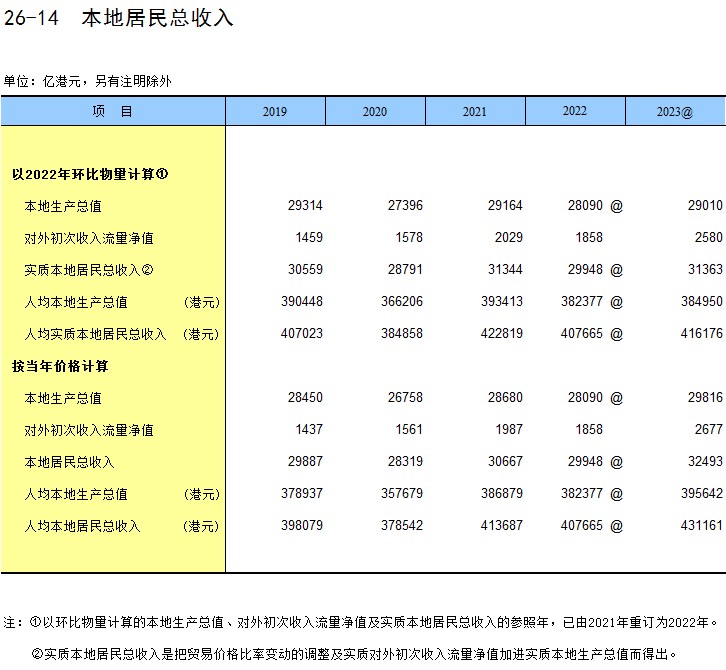Click the value 1437
Viewport: 726px width, 670px height.
click(x=309, y=430)
